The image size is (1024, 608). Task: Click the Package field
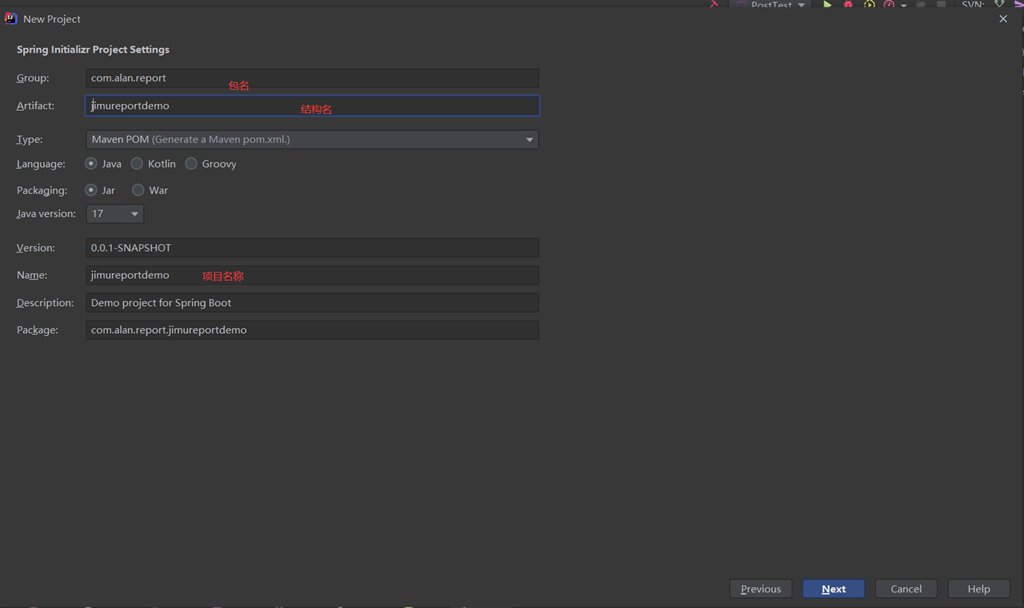[312, 330]
